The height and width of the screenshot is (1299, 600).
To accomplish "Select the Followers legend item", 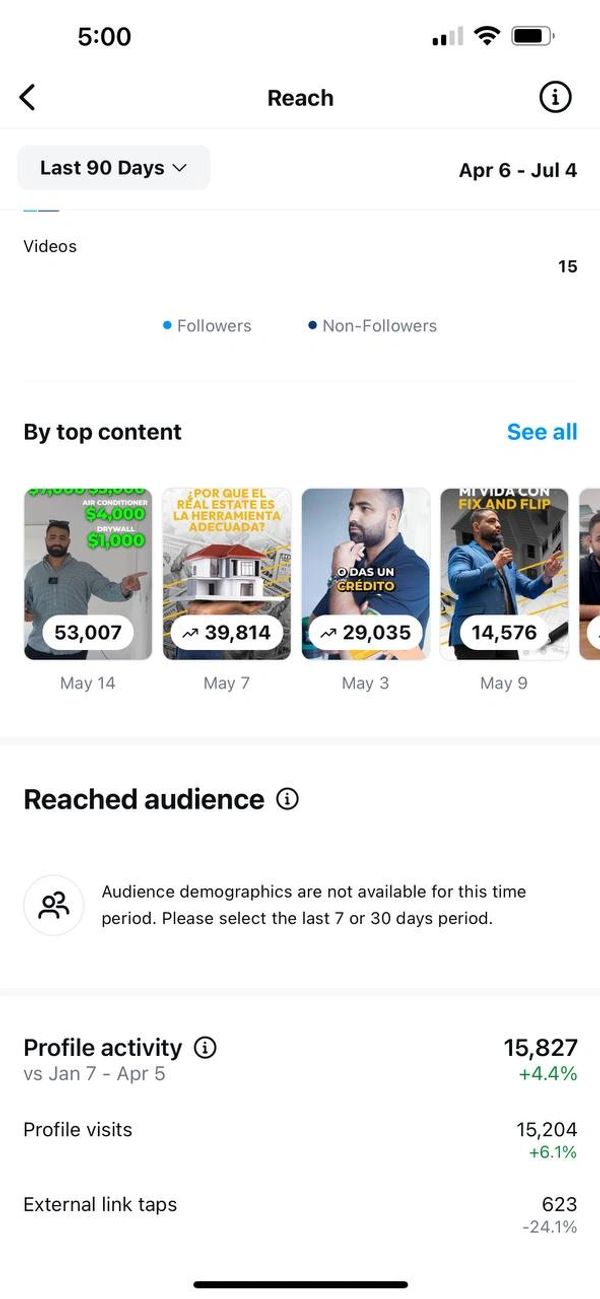I will [207, 326].
